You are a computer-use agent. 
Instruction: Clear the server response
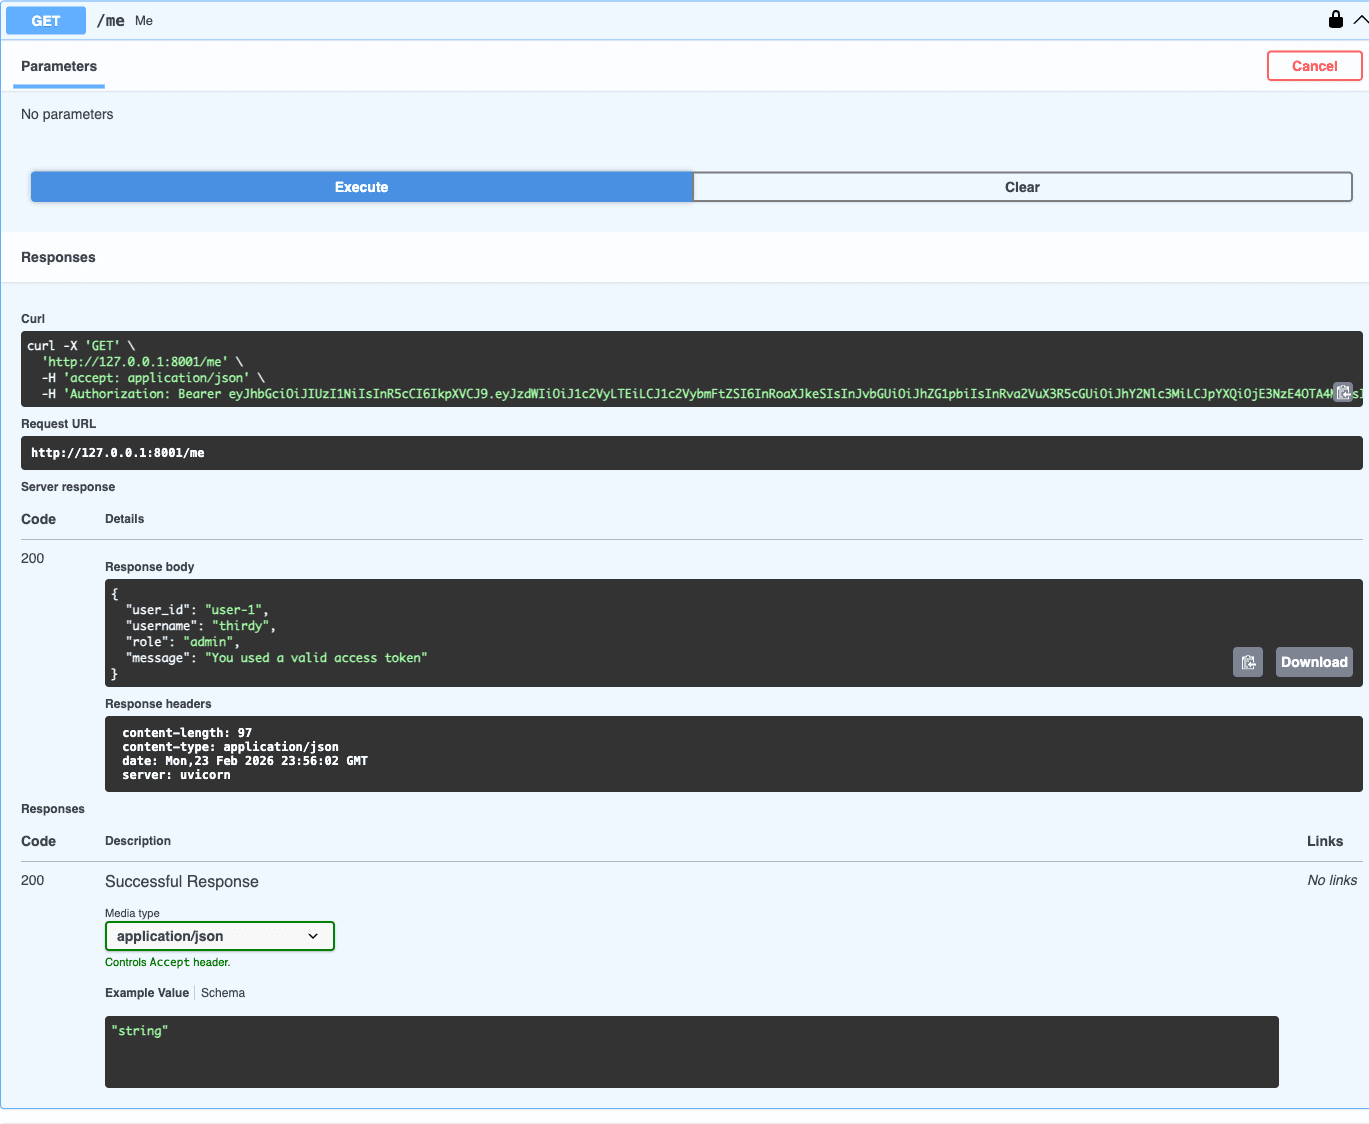coord(1022,186)
